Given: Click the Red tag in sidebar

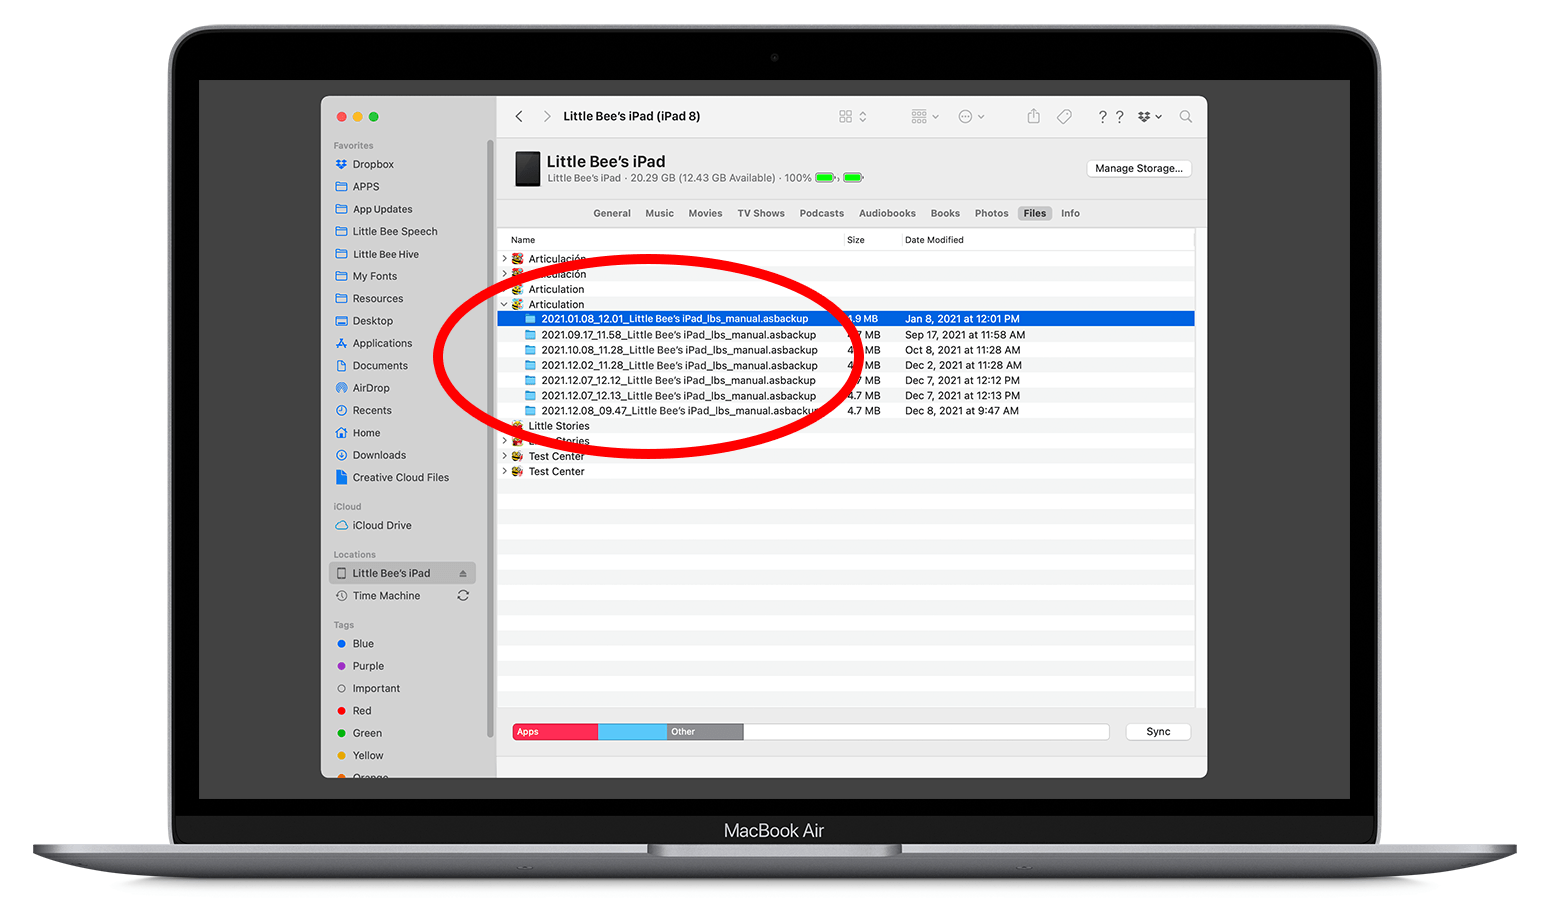Looking at the screenshot, I should pyautogui.click(x=354, y=711).
